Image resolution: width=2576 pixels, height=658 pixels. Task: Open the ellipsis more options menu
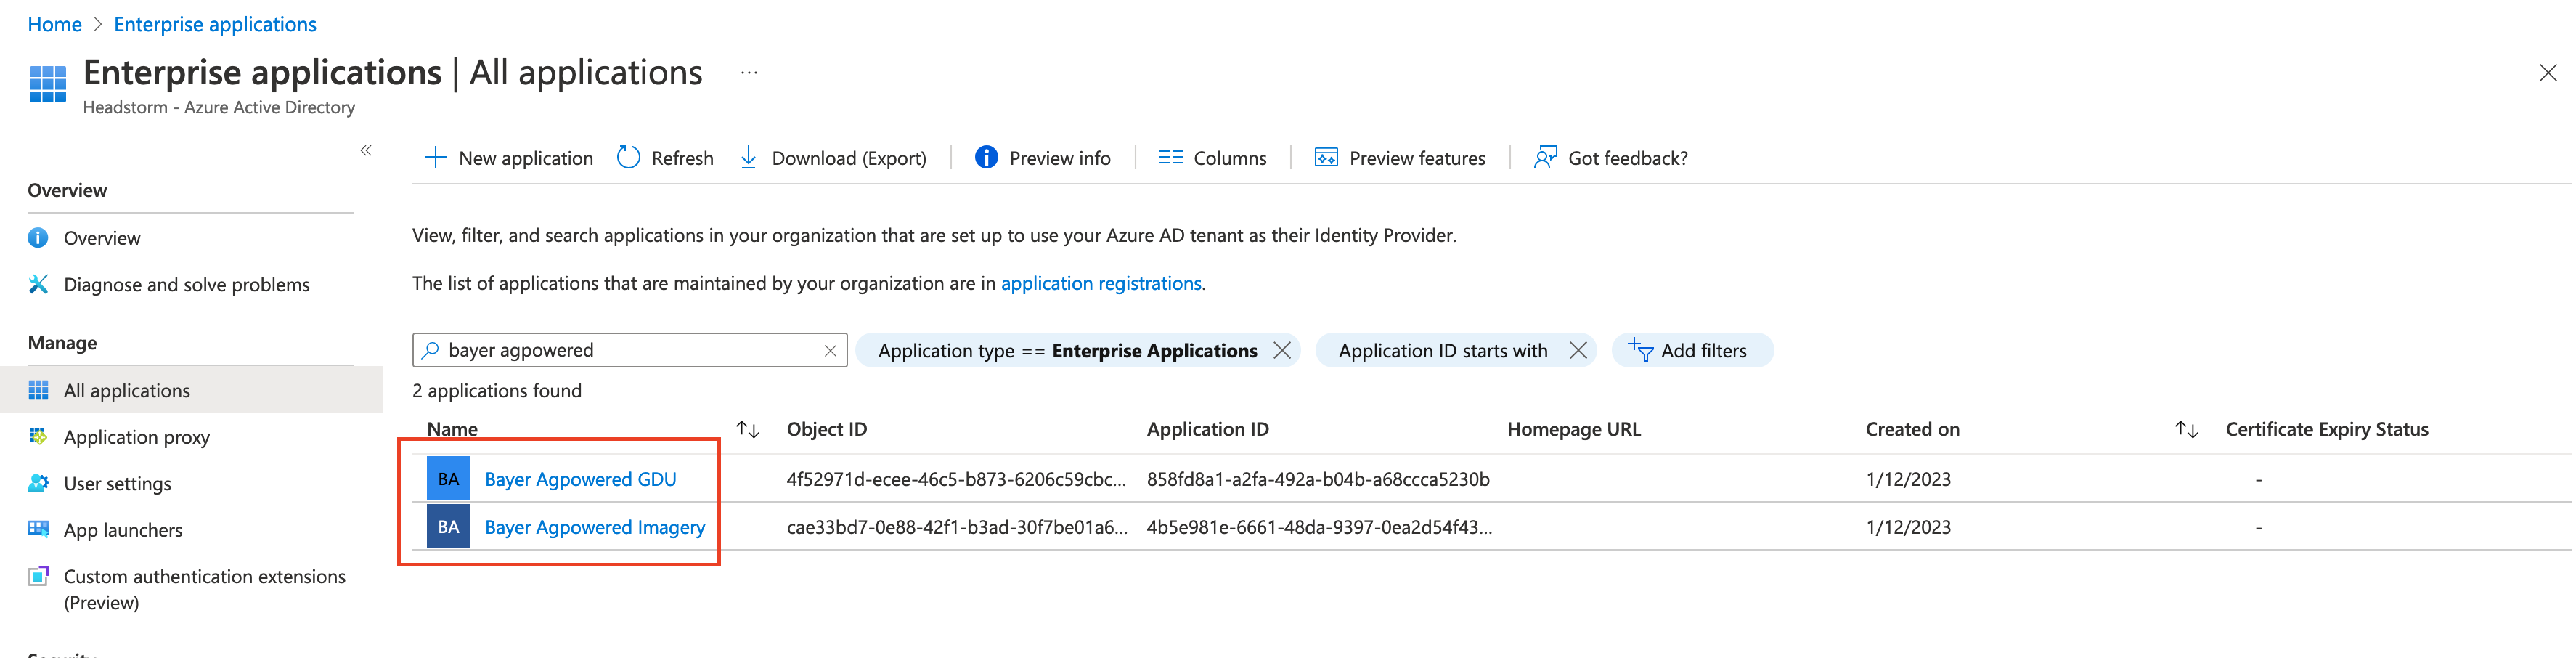(749, 73)
